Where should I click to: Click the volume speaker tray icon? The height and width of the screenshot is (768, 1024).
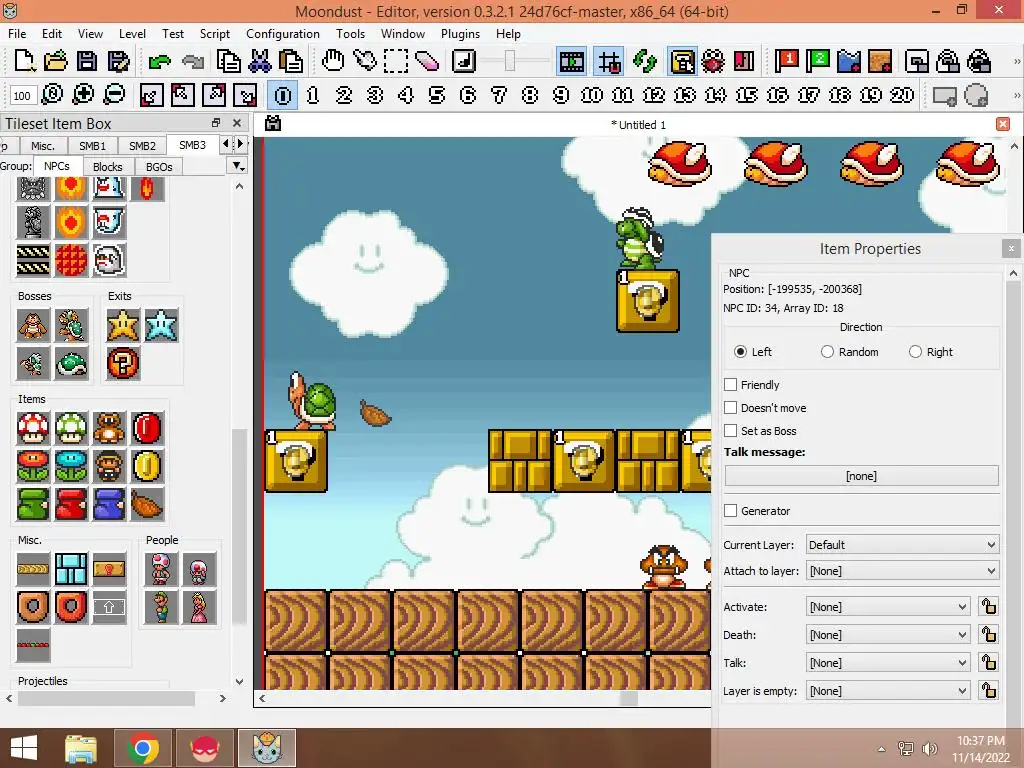(930, 748)
